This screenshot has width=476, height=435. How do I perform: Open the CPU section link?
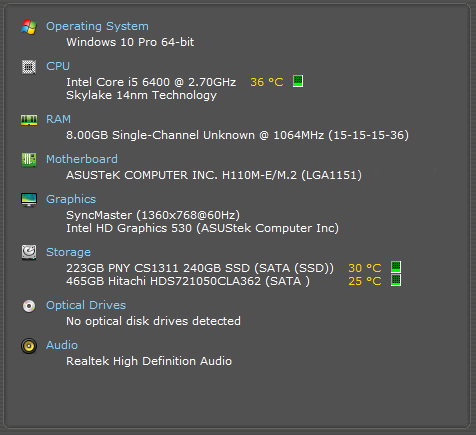click(x=58, y=66)
